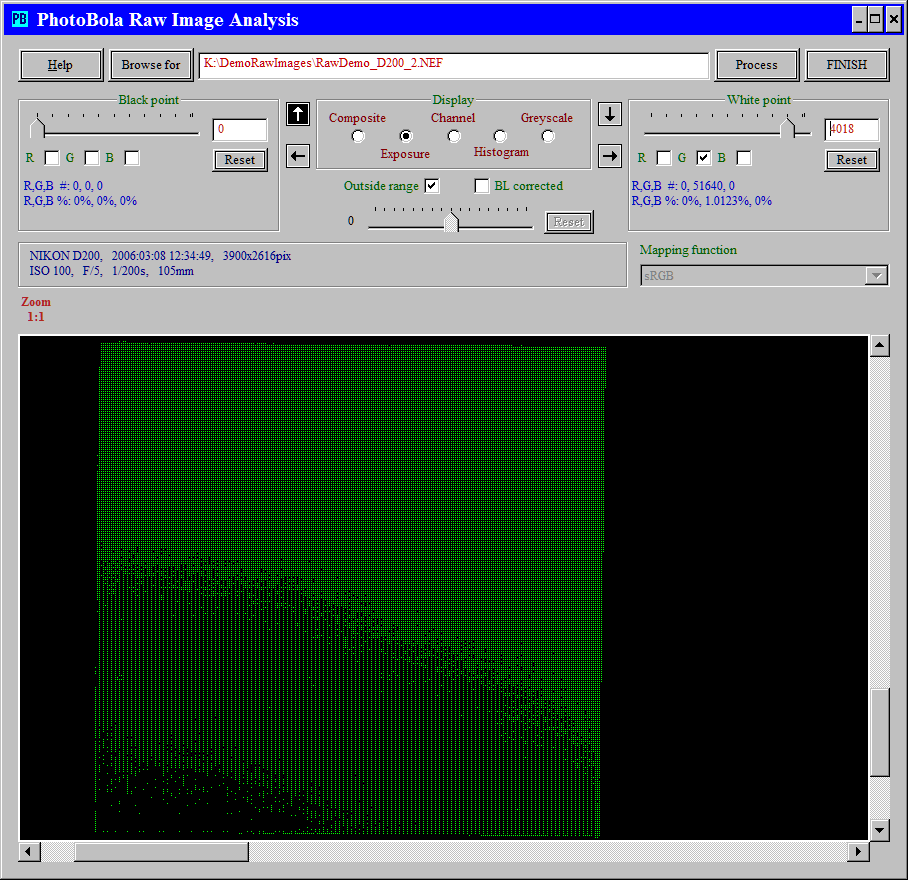Select the Composite display radio button

pyautogui.click(x=358, y=136)
